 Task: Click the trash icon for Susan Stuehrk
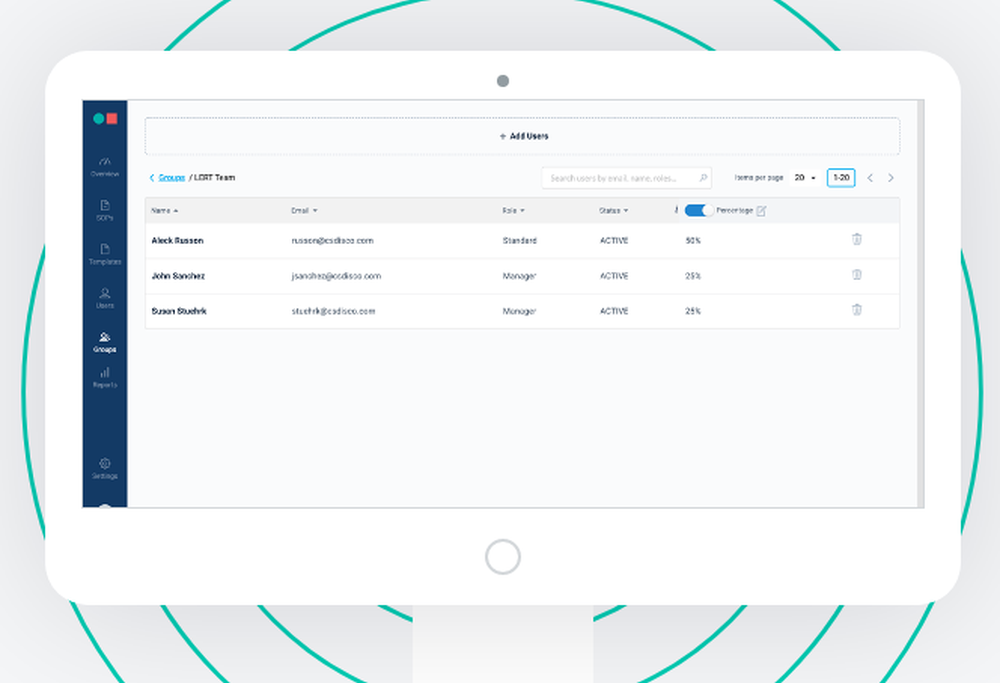[x=857, y=310]
